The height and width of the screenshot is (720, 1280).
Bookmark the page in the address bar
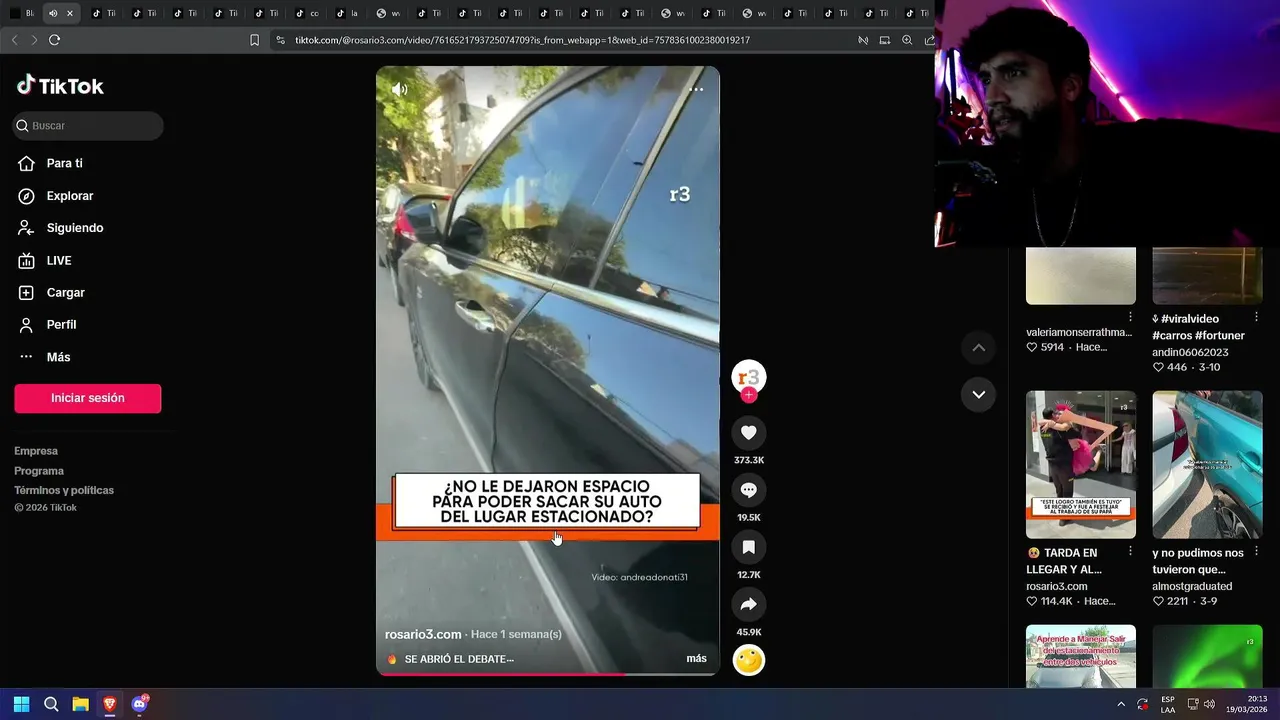coord(254,40)
